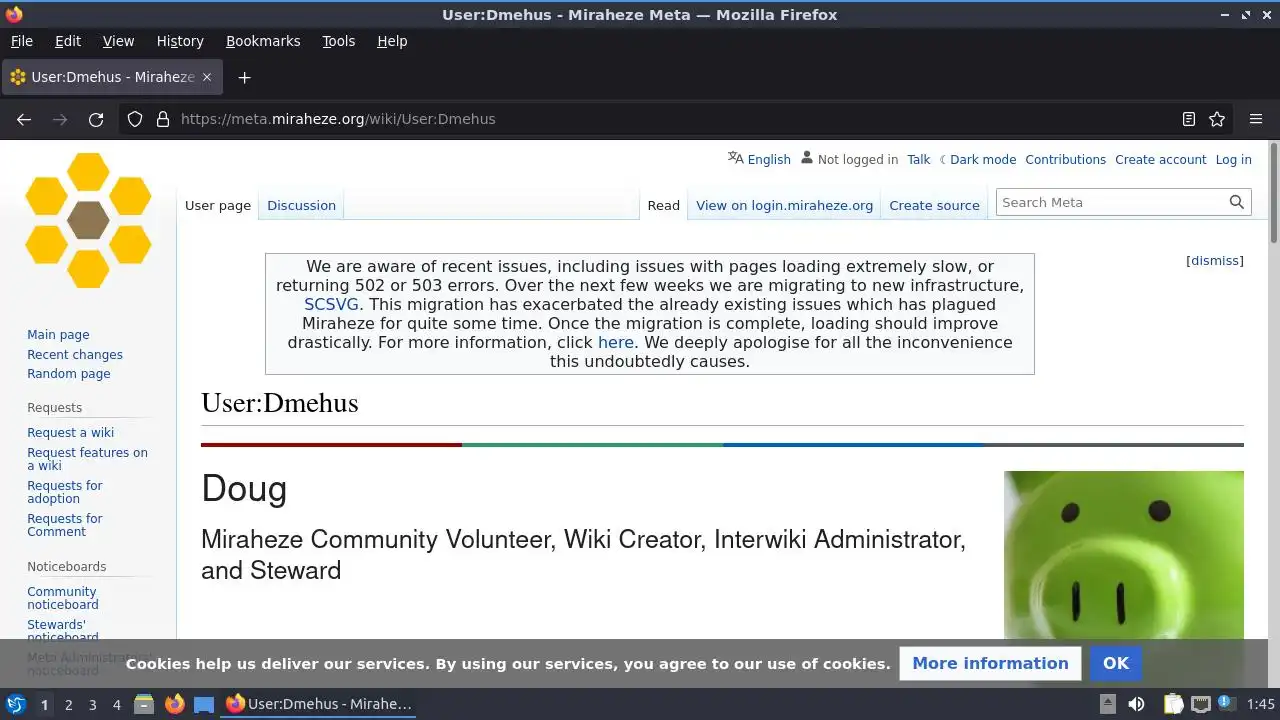This screenshot has height=720, width=1280.
Task: Open a new tab with plus button
Action: (x=244, y=77)
